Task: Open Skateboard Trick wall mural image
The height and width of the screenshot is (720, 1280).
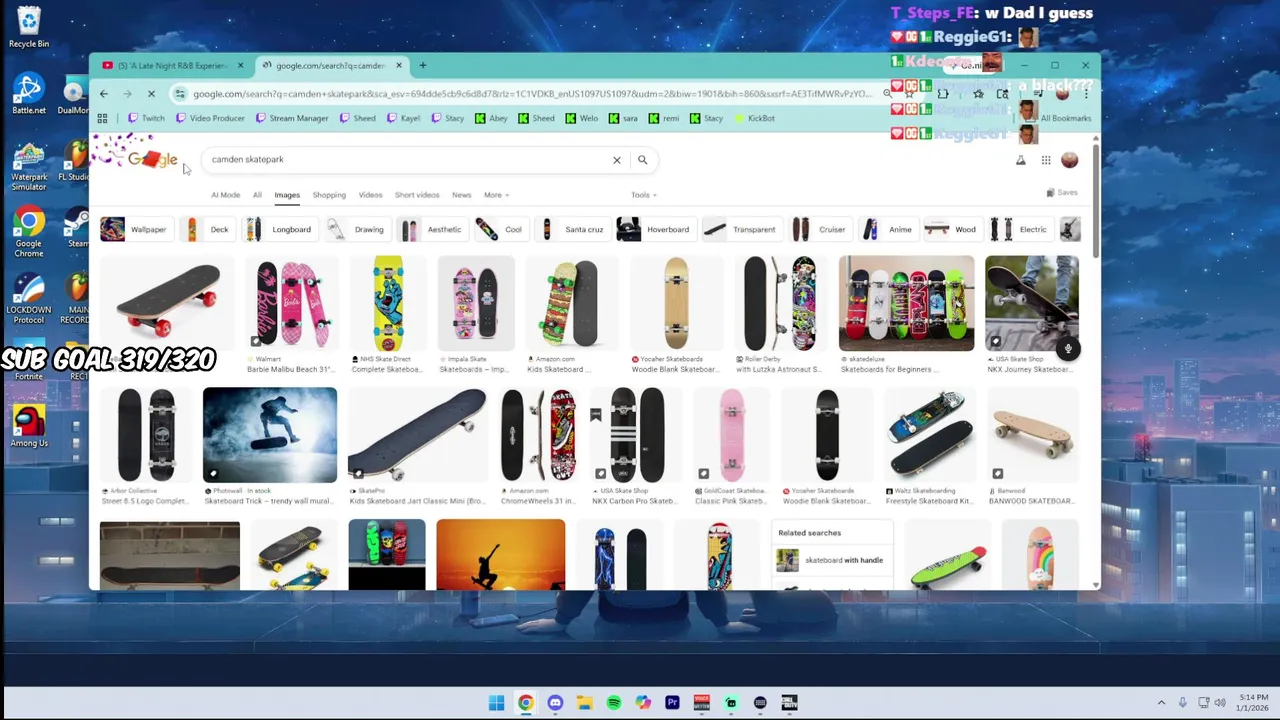Action: [270, 435]
